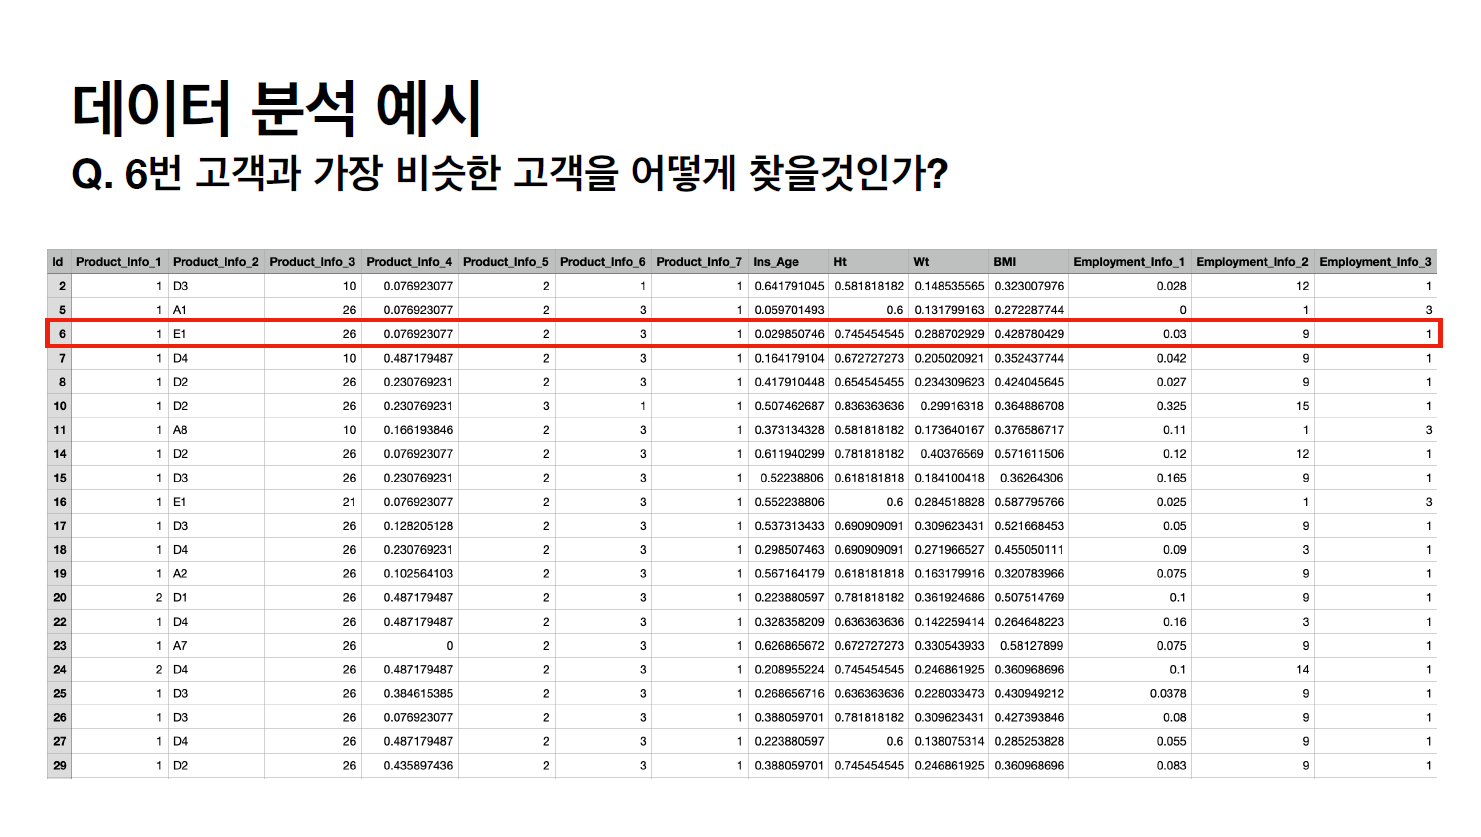
Task: Select the Id column header
Action: [58, 262]
